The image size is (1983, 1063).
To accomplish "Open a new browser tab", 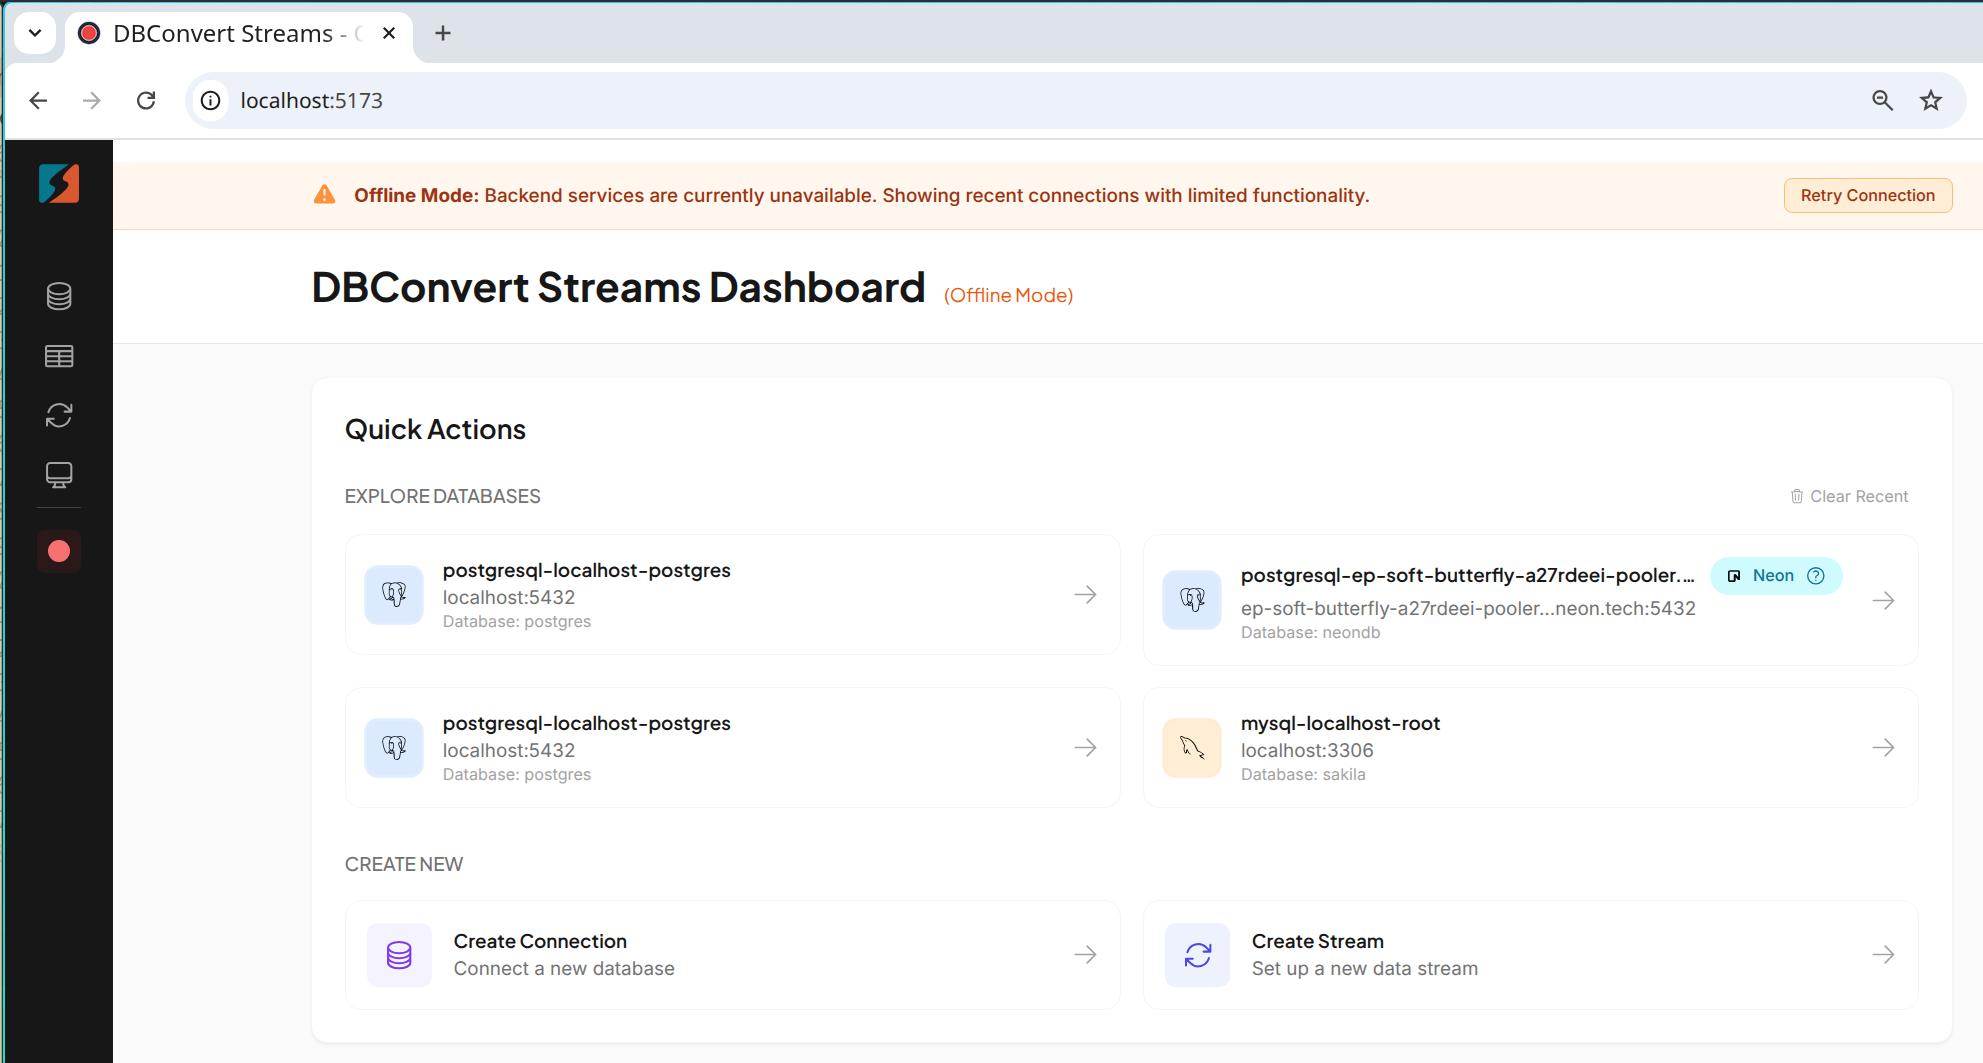I will (442, 33).
